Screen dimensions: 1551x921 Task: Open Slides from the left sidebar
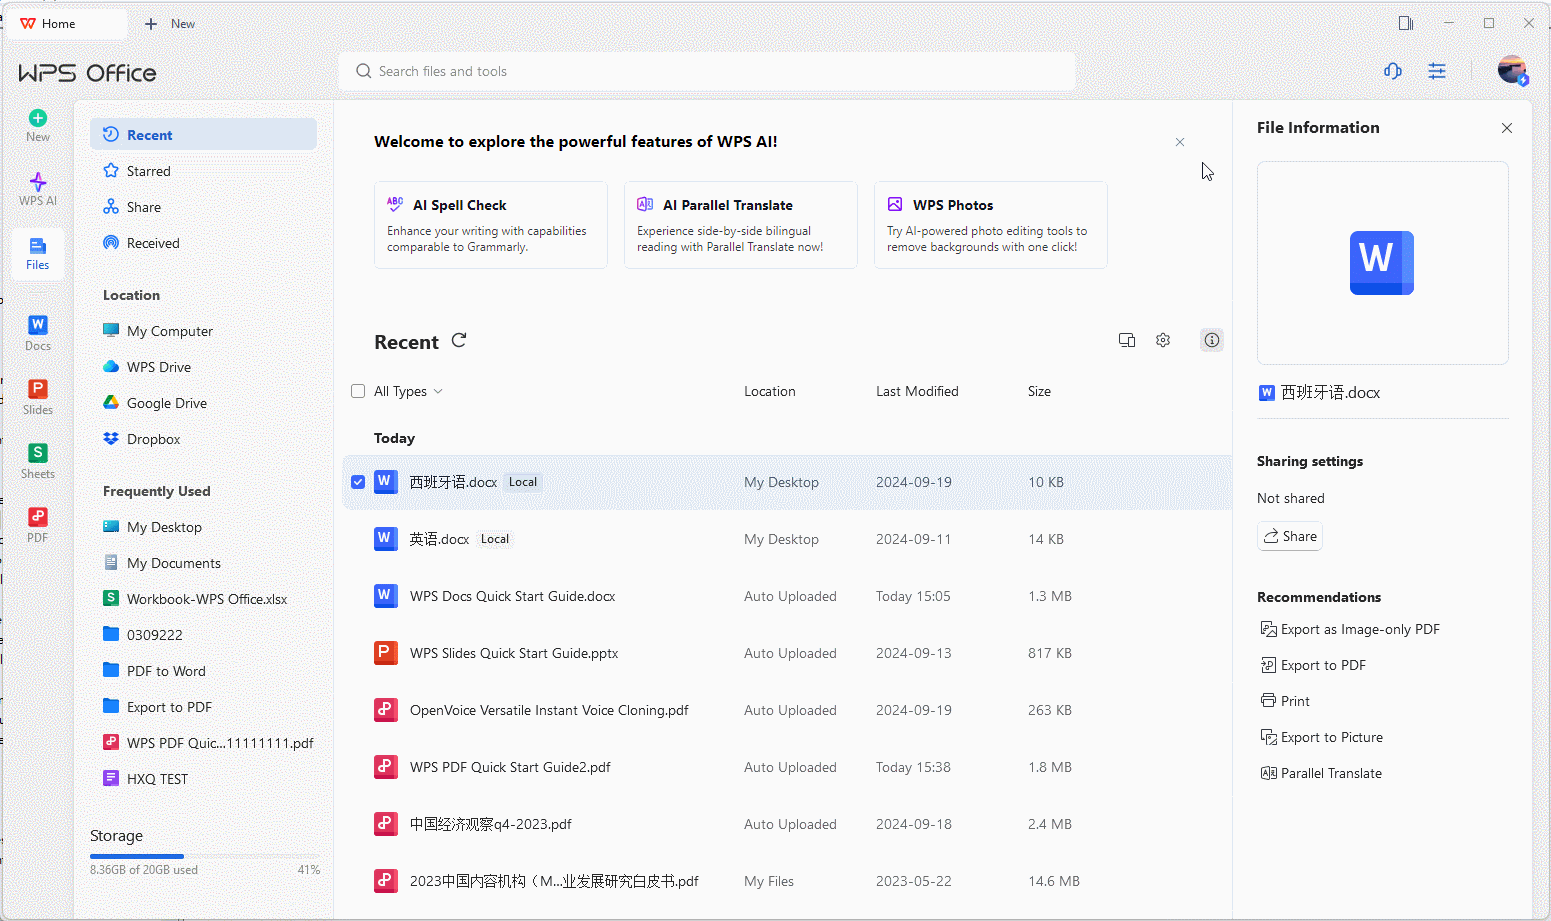point(38,396)
